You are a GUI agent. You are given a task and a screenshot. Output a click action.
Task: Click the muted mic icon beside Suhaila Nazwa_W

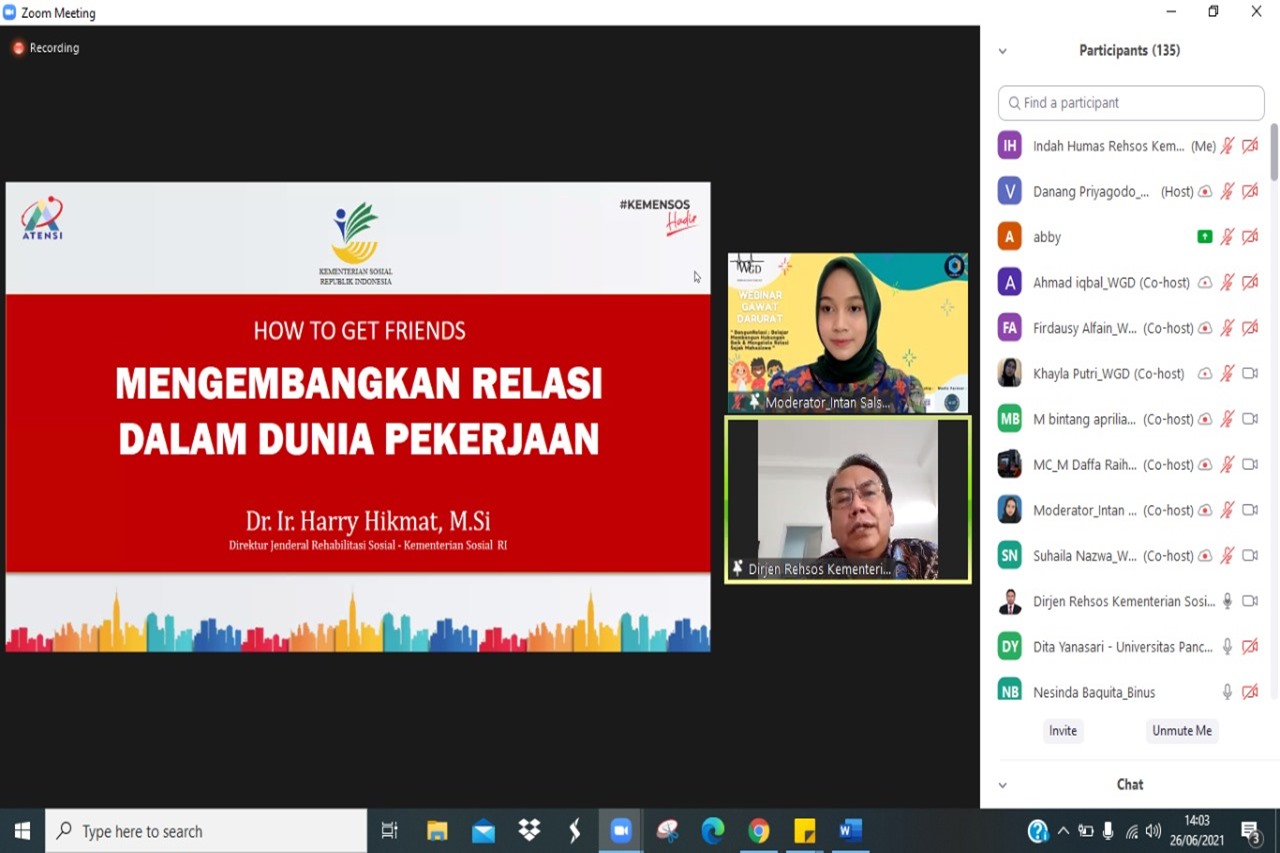[1227, 555]
